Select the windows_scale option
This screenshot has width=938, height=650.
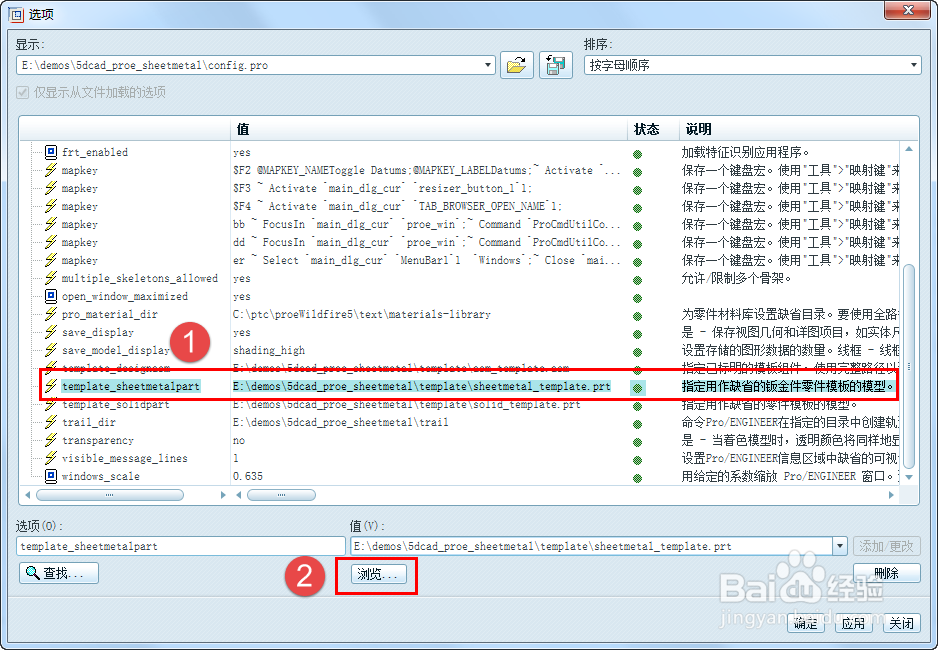point(100,476)
